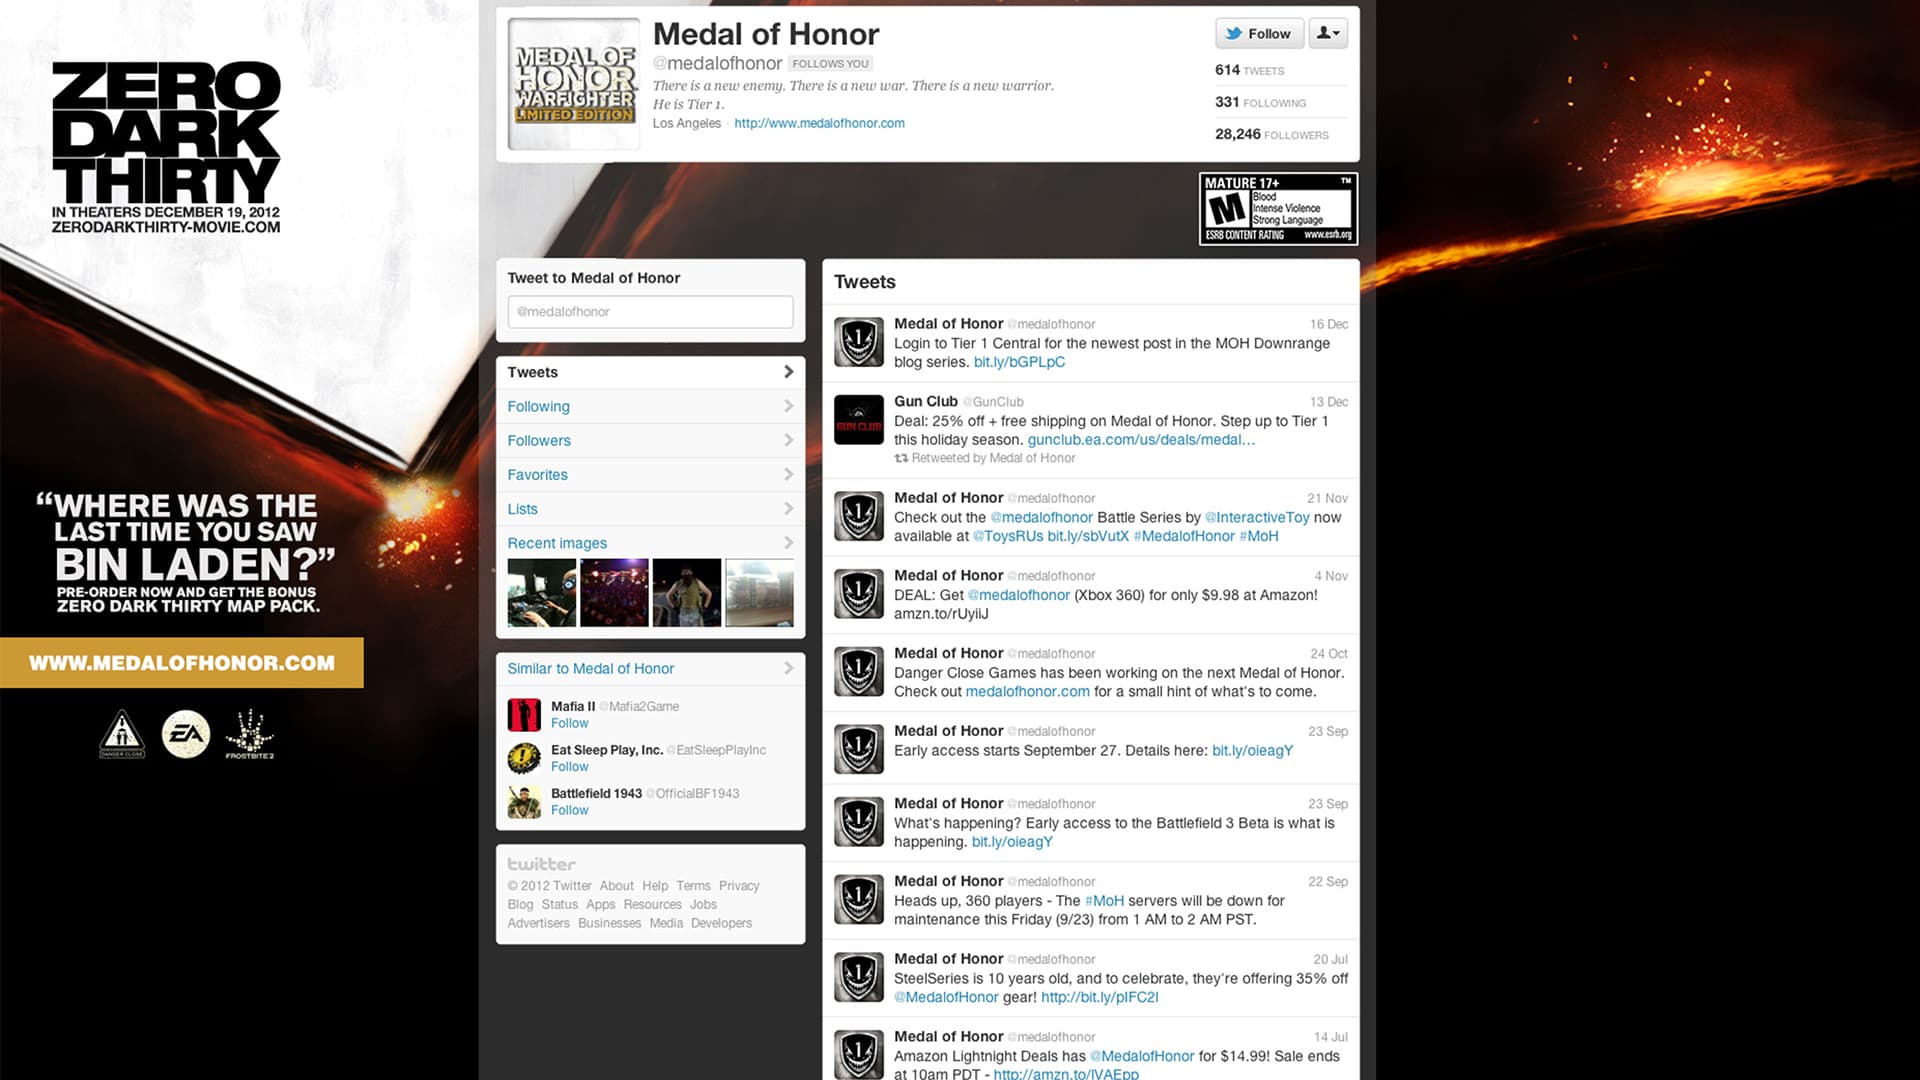Open the fourth recent image thumbnail

click(x=759, y=593)
